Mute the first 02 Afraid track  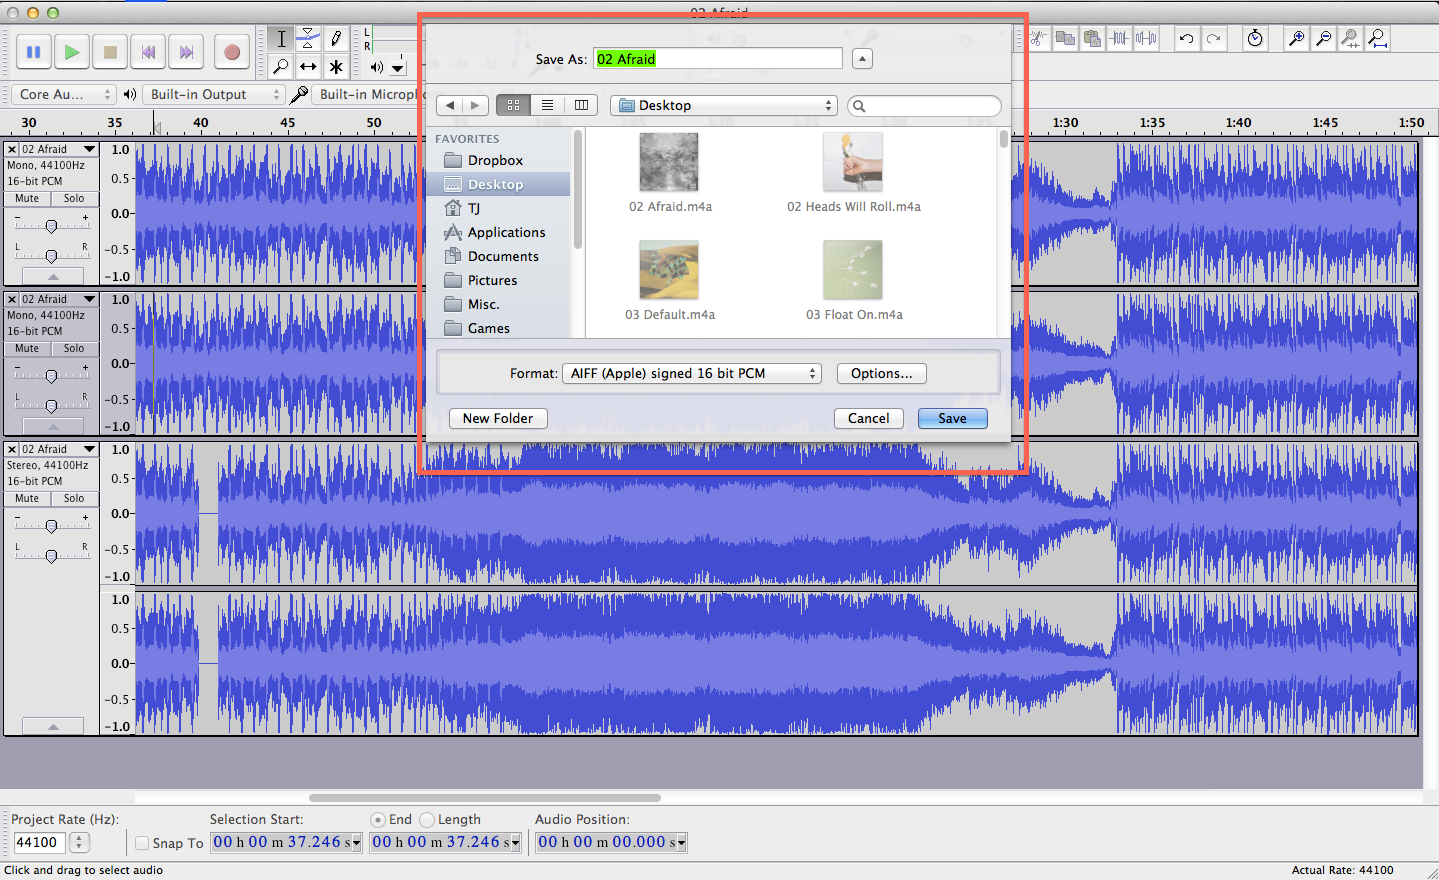[x=25, y=198]
